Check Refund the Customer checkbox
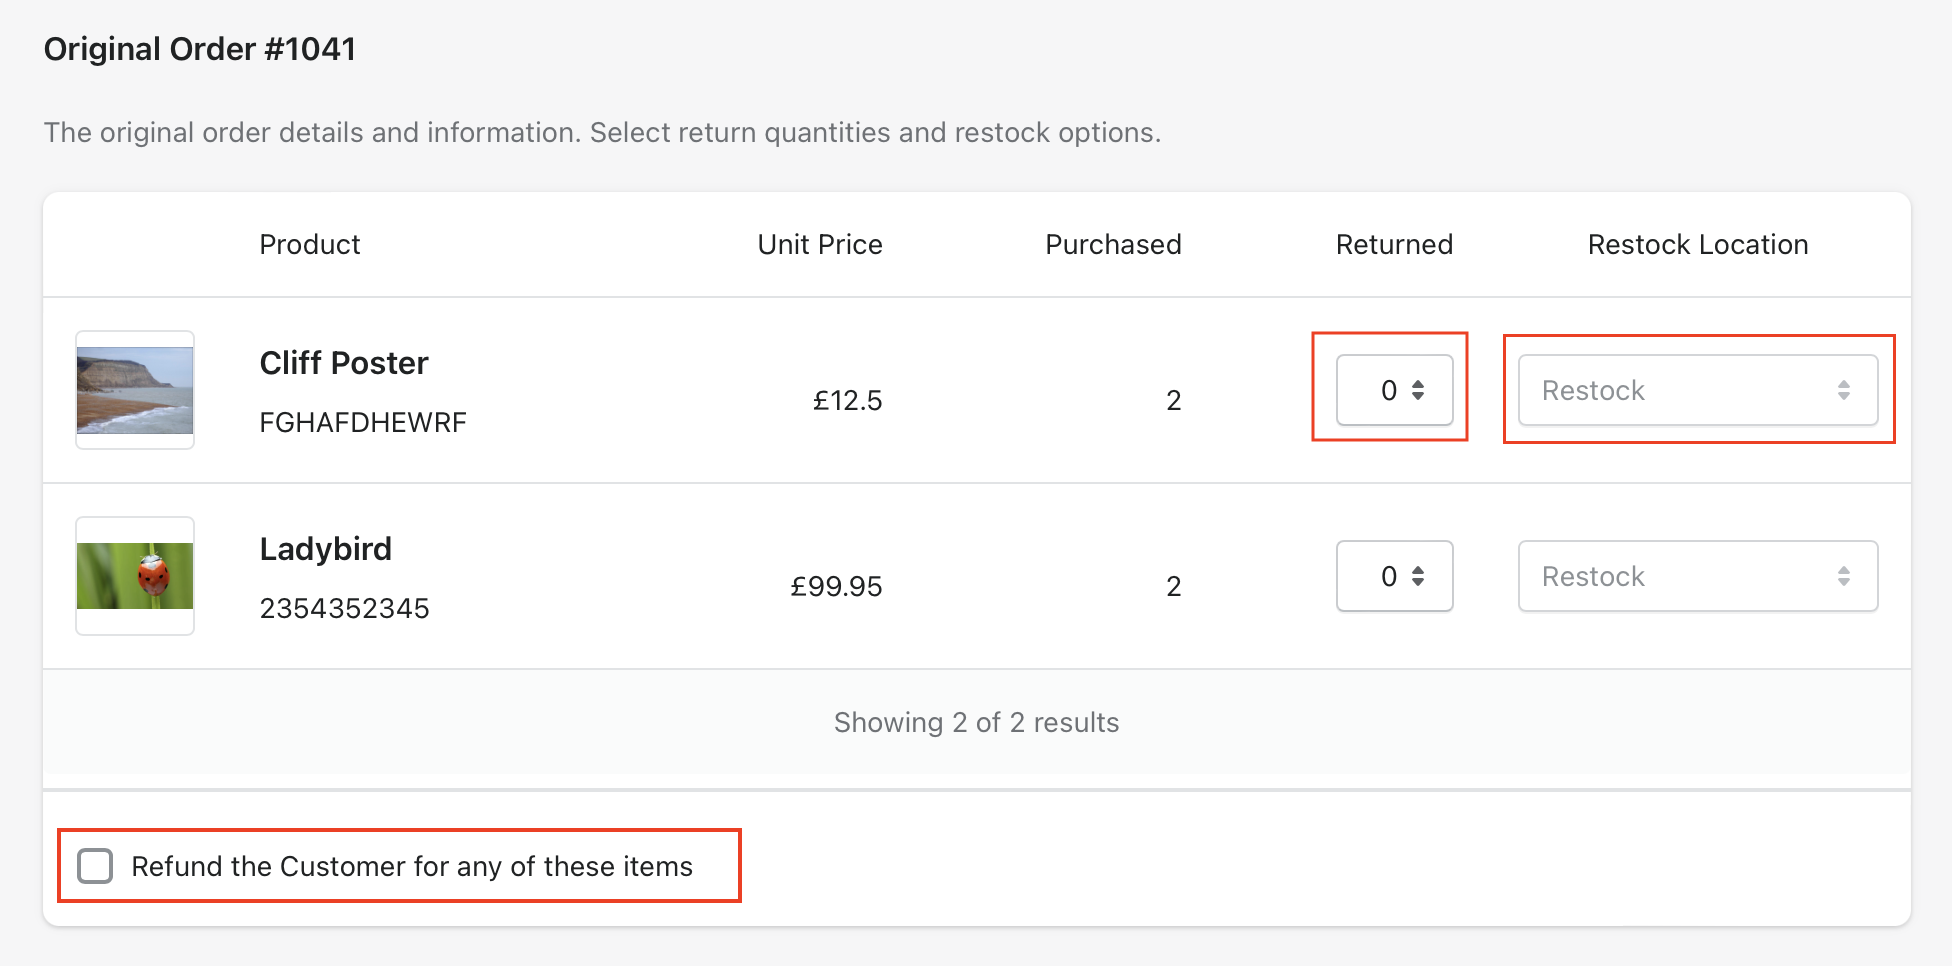This screenshot has height=966, width=1952. 95,866
